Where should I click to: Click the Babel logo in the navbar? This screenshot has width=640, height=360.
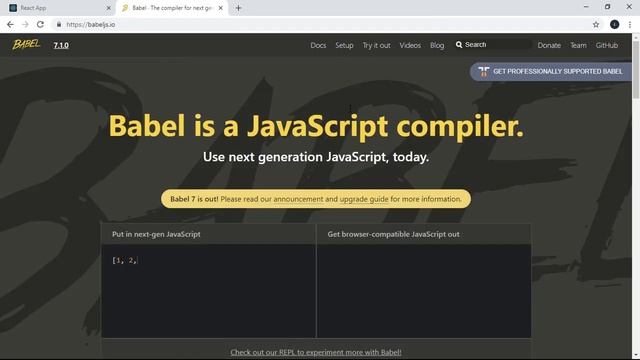coord(26,44)
